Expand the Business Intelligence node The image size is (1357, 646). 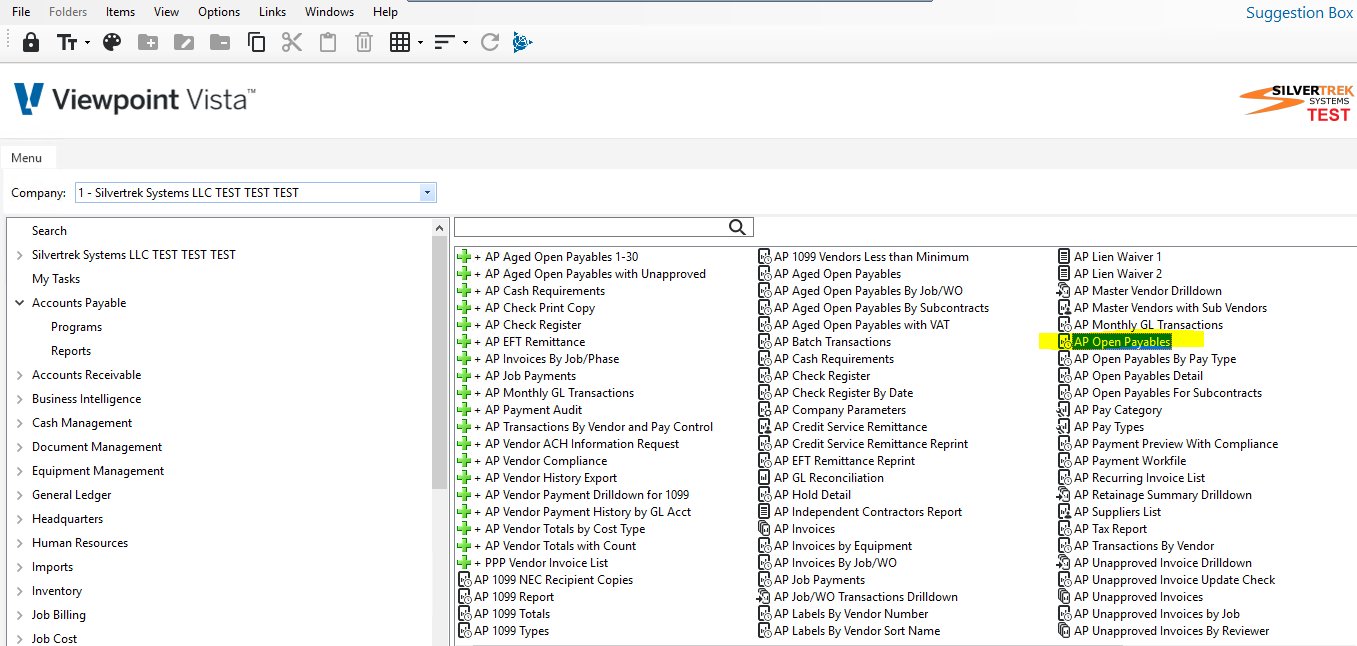coord(19,399)
